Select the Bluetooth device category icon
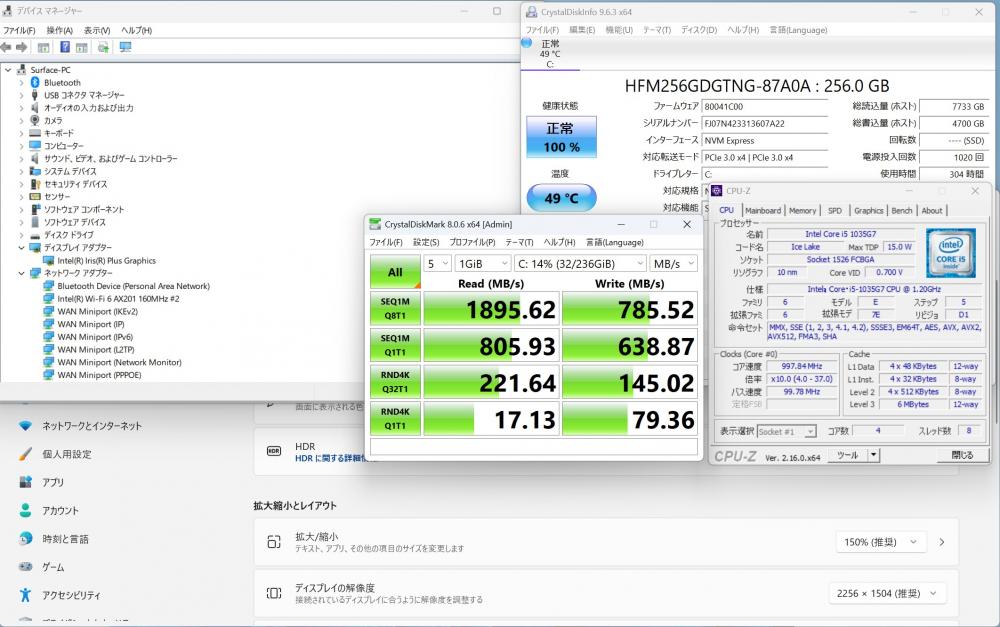This screenshot has height=627, width=1000. (x=35, y=82)
